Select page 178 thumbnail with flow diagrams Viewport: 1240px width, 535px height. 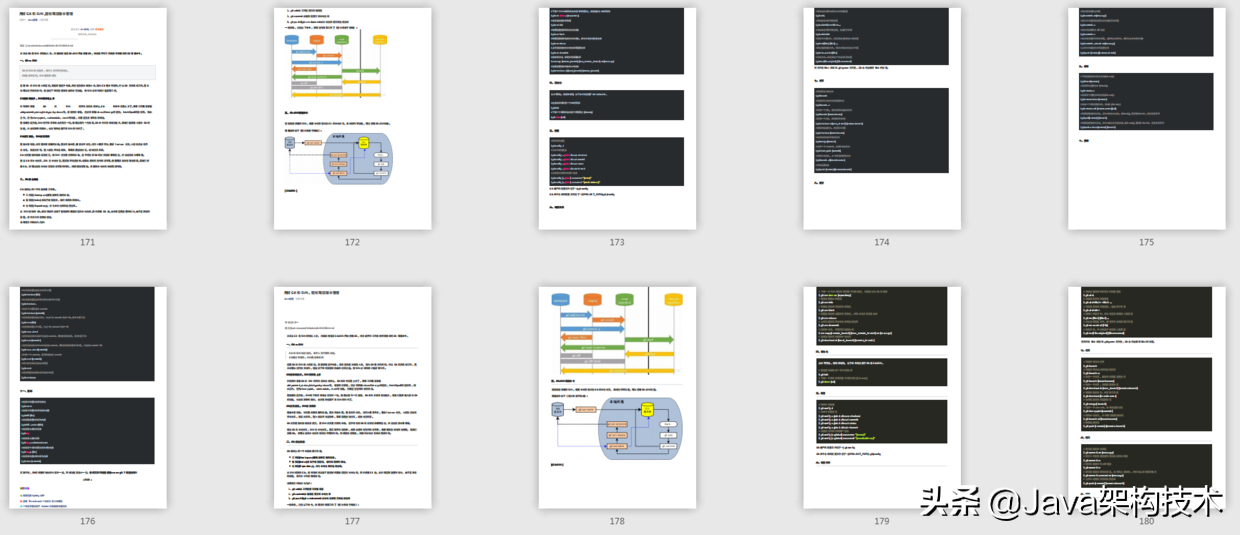(x=617, y=397)
